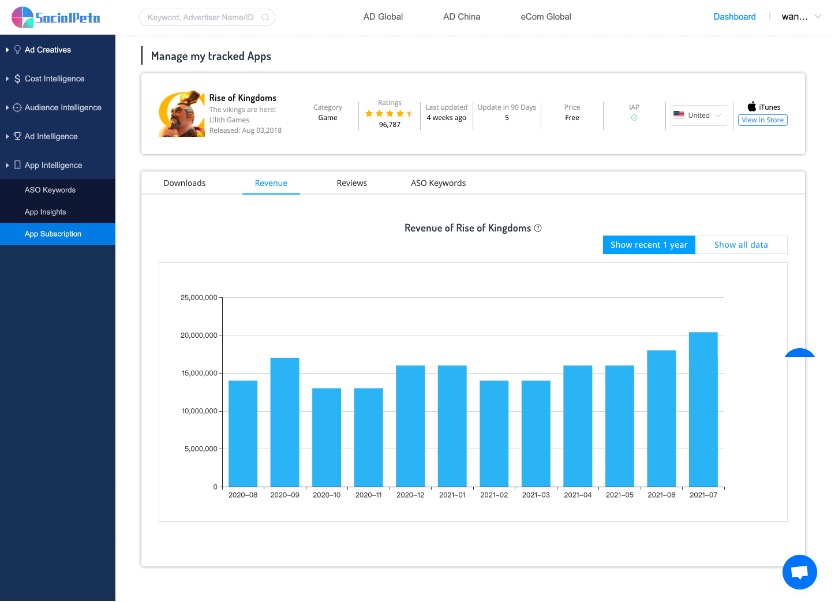
Task: Click the 2021-05 revenue bar
Action: [619, 426]
